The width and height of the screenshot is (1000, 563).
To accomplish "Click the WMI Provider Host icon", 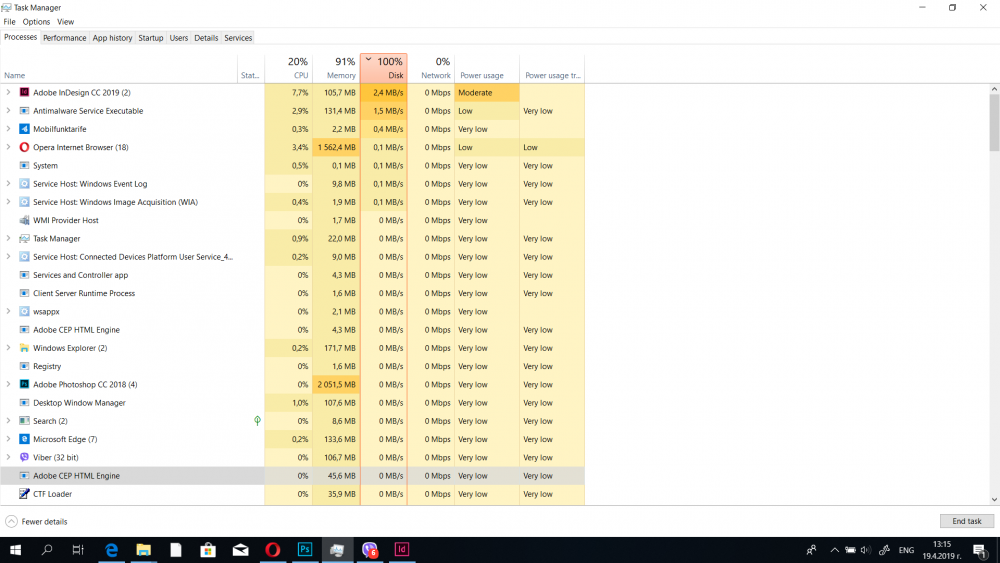I will 24,220.
